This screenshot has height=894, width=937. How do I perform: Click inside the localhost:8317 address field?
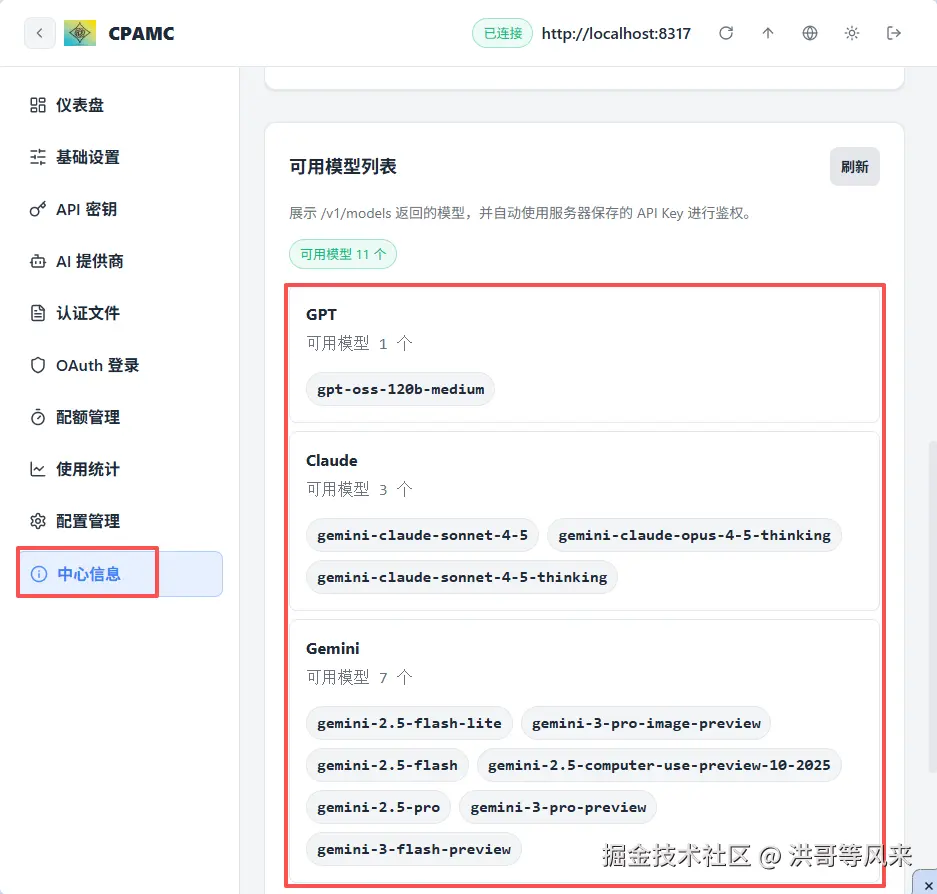coord(616,32)
